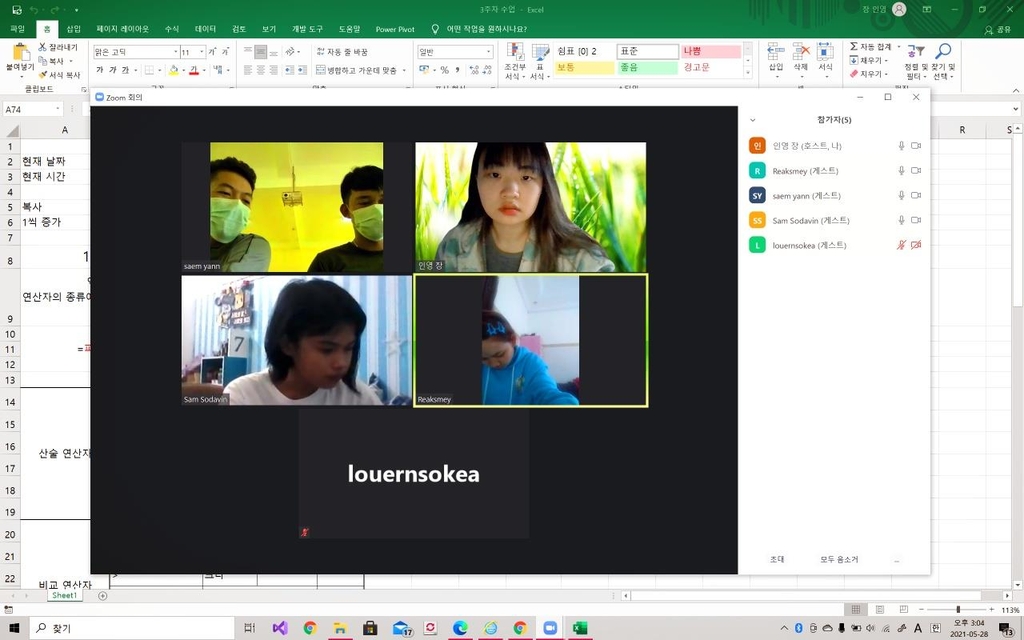This screenshot has width=1024, height=640.
Task: Click the AutoSum (자동 합계) icon
Action: (871, 47)
